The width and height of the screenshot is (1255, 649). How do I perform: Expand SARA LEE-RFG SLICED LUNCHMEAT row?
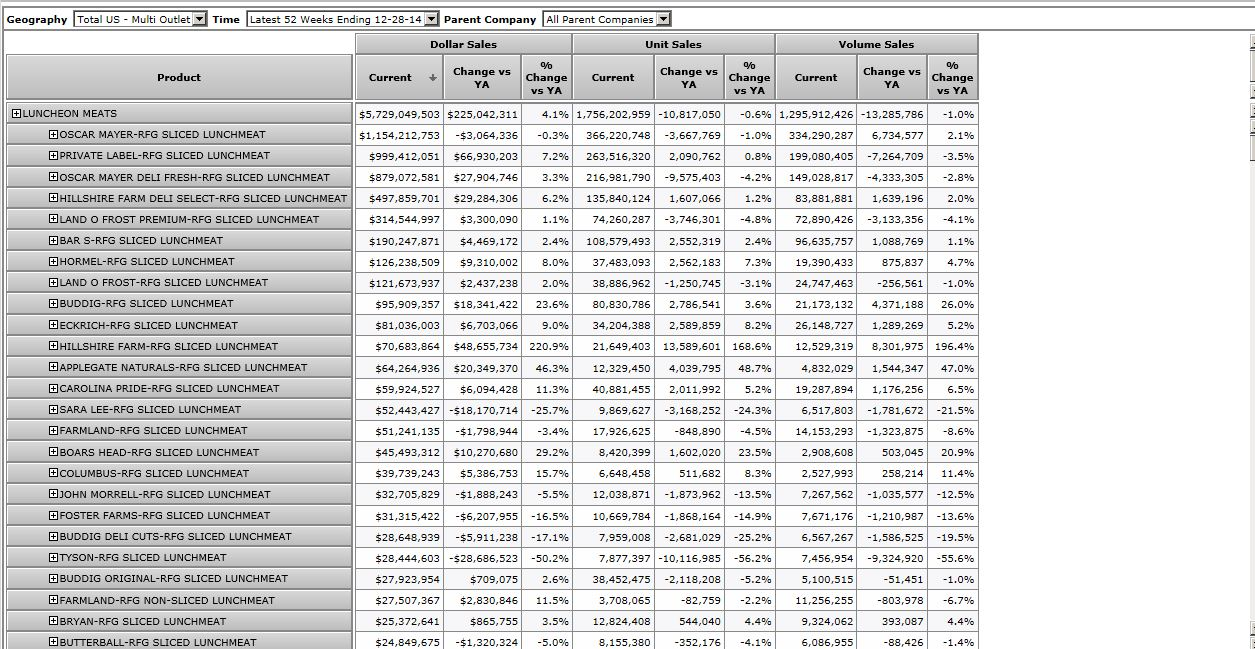[53, 410]
